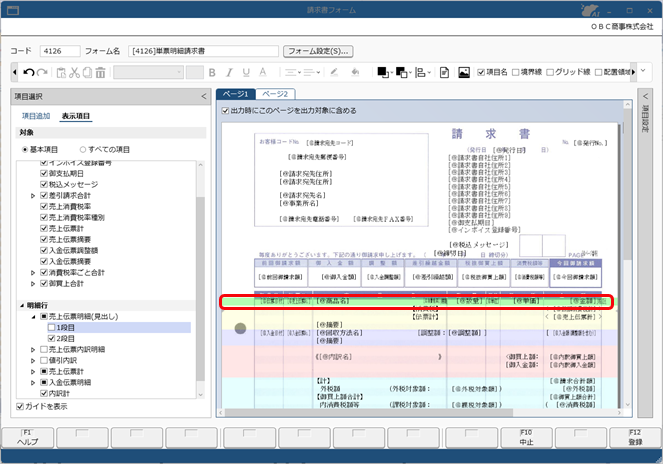Change the font color (A icon)
664x464 pixels.
pos(263,72)
